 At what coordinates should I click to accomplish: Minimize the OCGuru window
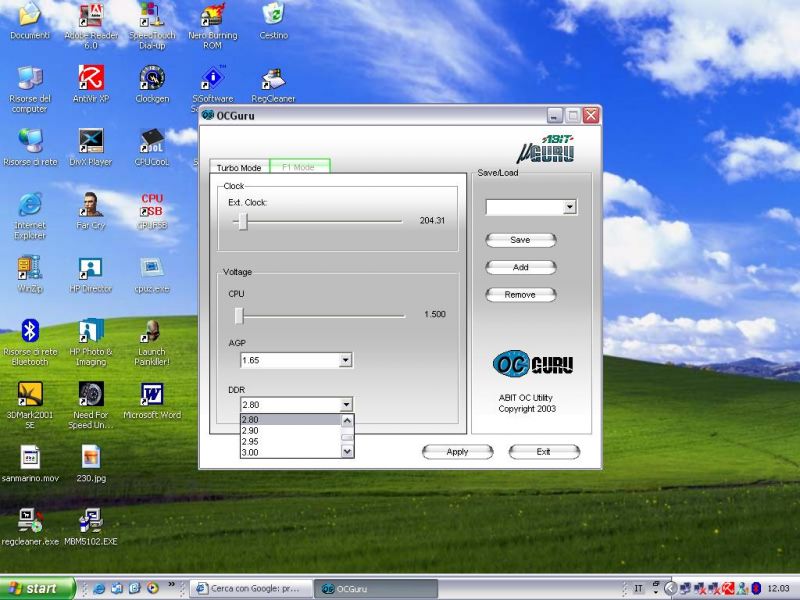tap(555, 115)
